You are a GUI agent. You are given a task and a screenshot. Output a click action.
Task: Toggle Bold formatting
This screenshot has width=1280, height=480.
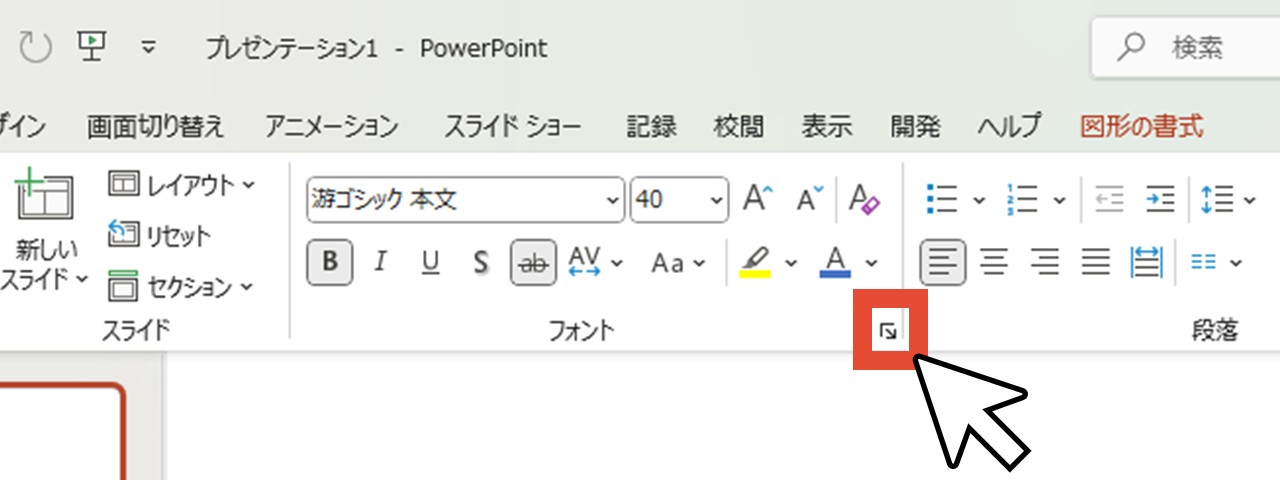(x=330, y=262)
